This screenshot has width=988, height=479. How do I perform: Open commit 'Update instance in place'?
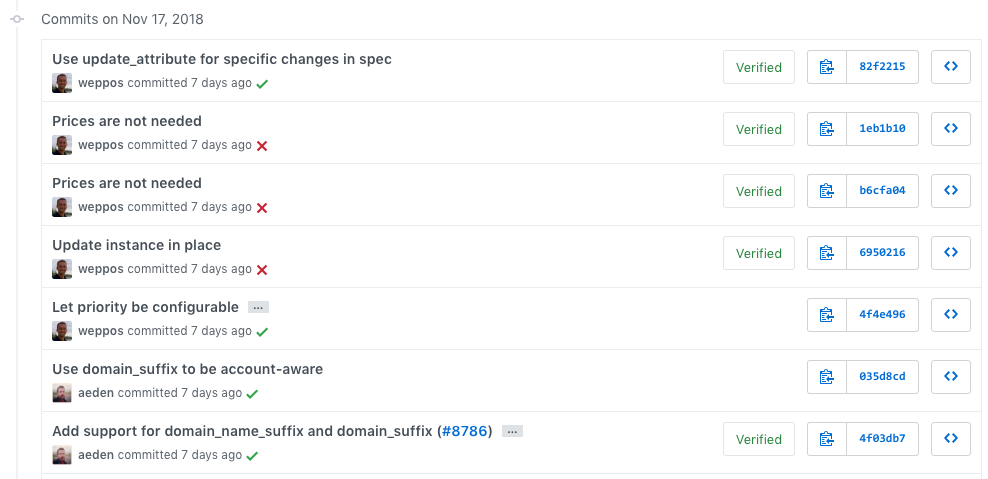pyautogui.click(x=136, y=245)
